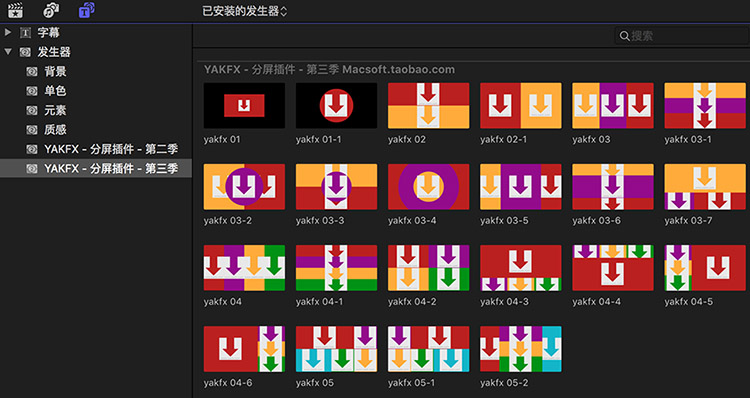
Task: Open the Libraries sidebar clapperboard icon
Action: (15, 10)
